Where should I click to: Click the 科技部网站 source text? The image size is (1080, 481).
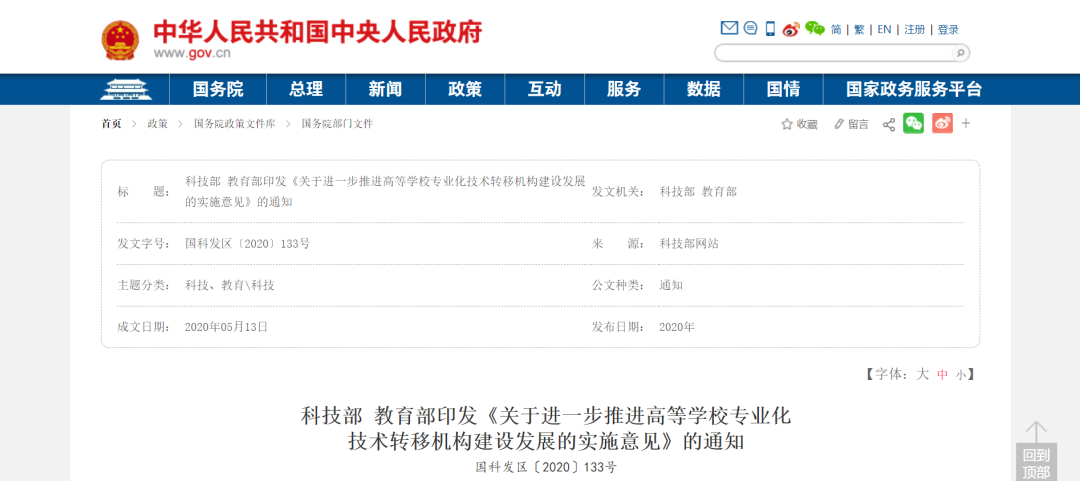[689, 243]
